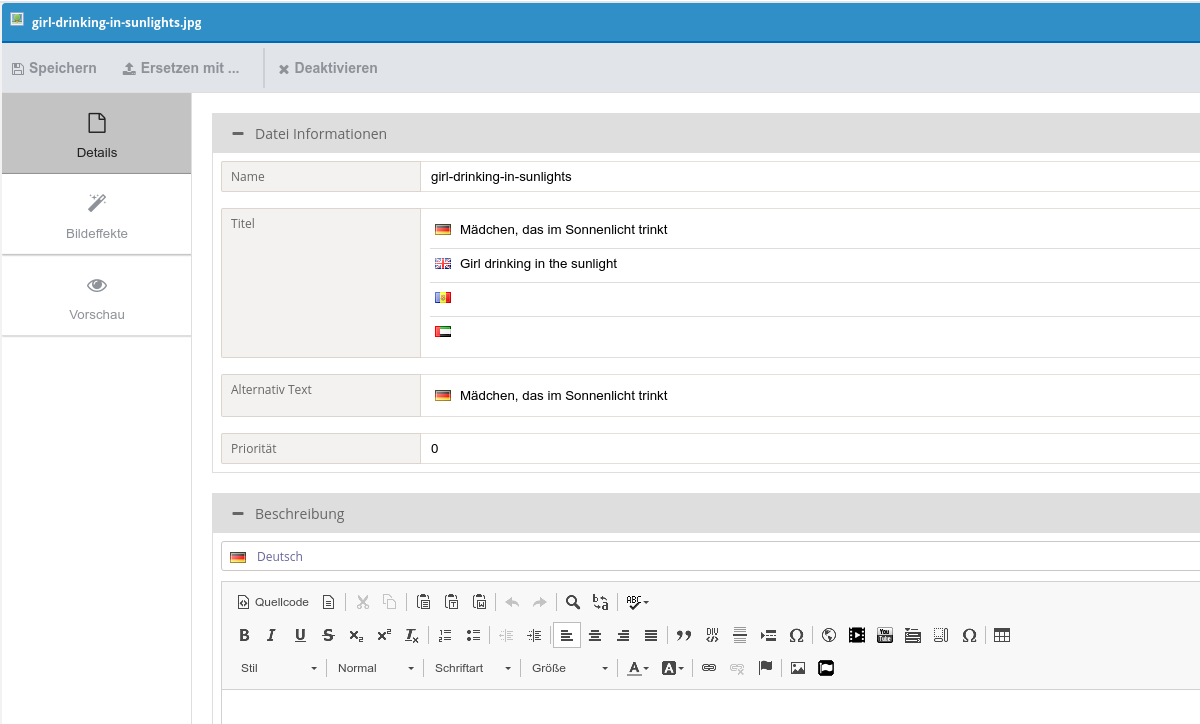Image resolution: width=1200 pixels, height=724 pixels.
Task: Collapse the Datei Informationen section
Action: click(238, 133)
